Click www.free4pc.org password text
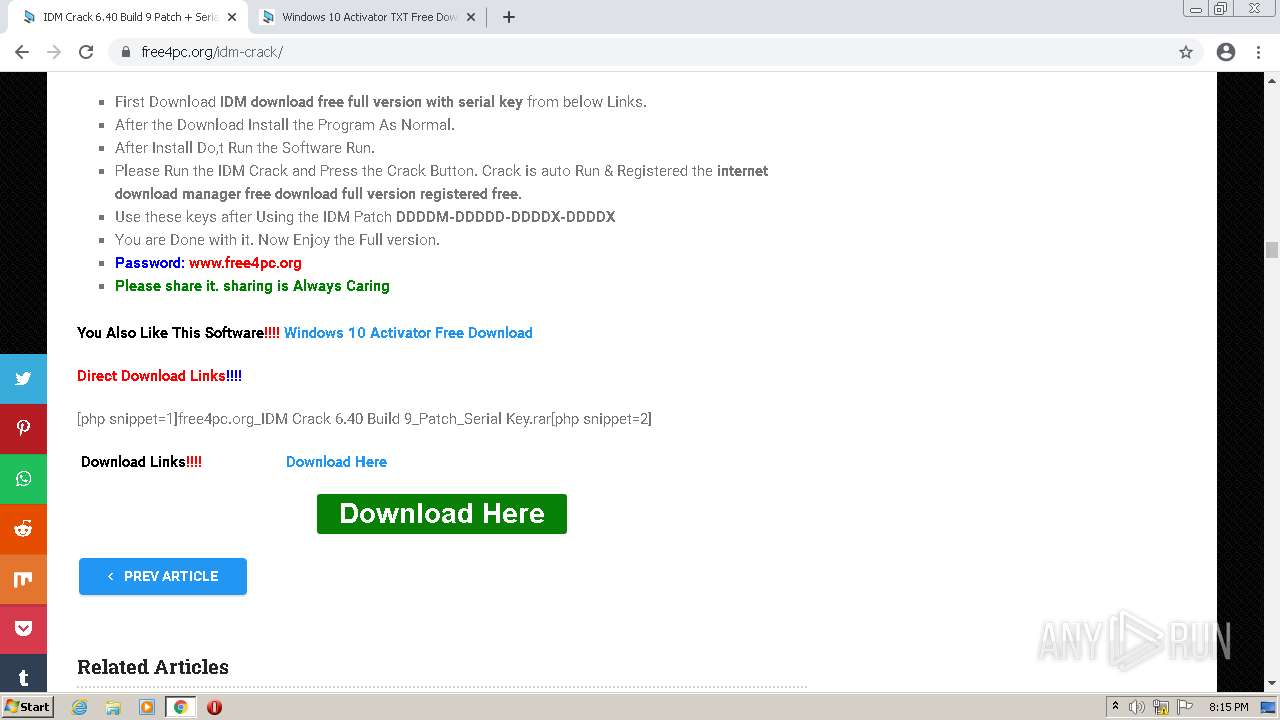The height and width of the screenshot is (720, 1280). [245, 263]
